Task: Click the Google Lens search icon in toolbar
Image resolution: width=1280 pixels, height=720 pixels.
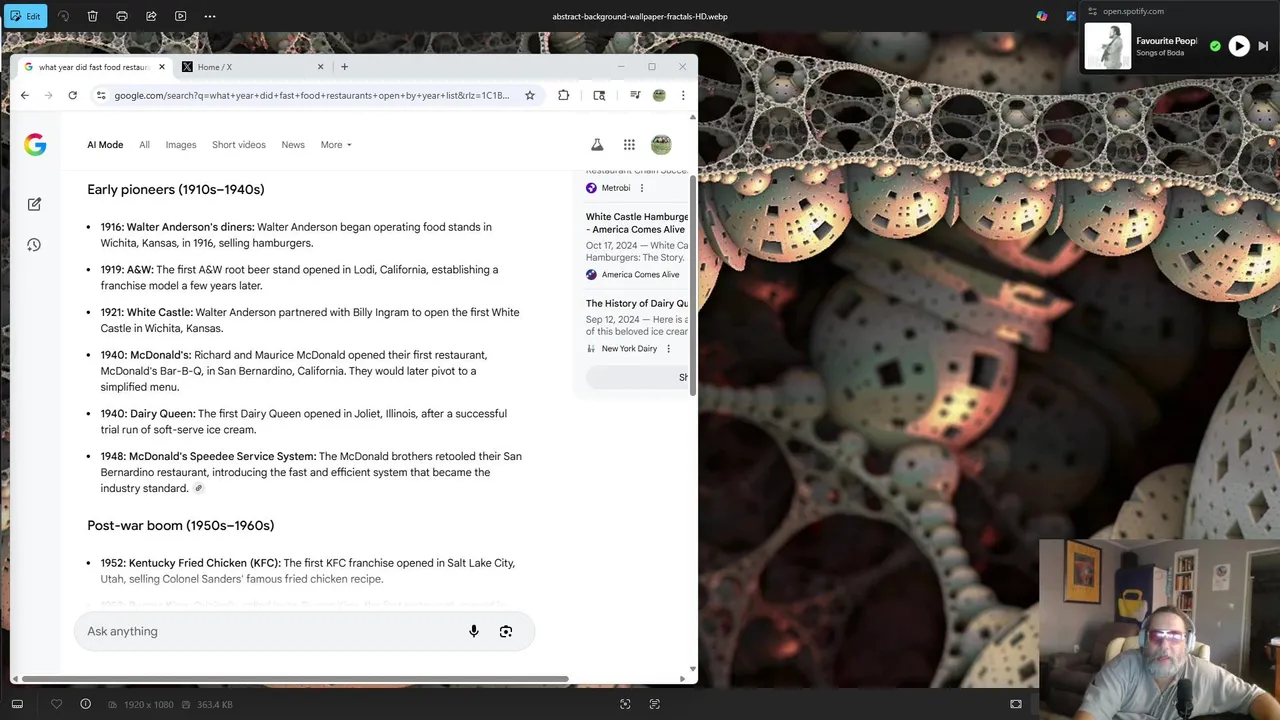Action: pyautogui.click(x=599, y=95)
